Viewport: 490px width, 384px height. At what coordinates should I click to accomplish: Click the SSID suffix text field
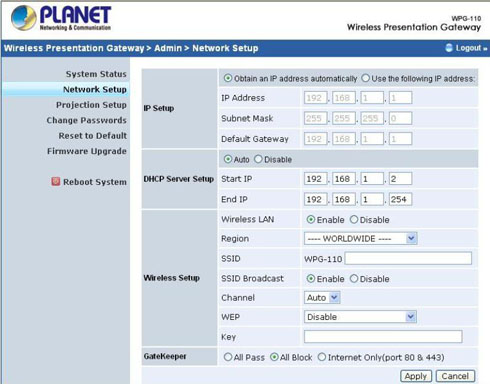coord(408,258)
